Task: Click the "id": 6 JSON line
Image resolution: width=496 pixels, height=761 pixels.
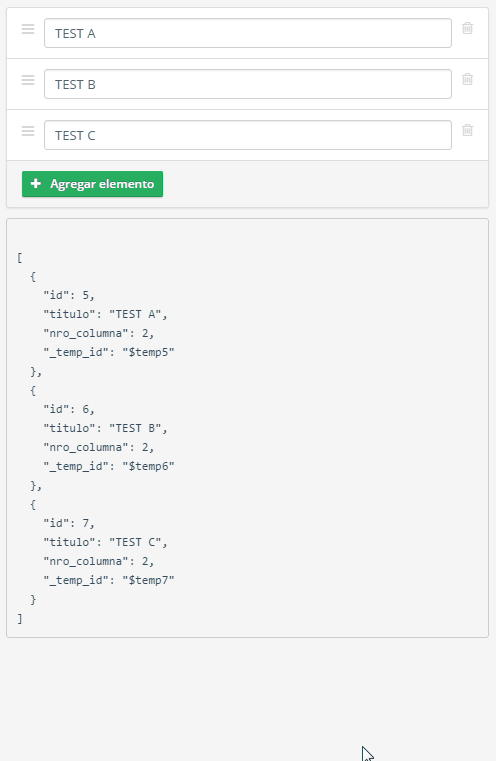Action: [x=69, y=409]
